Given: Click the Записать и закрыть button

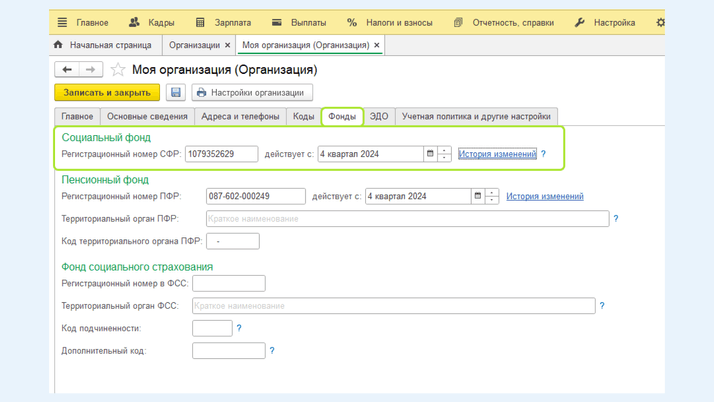Looking at the screenshot, I should [x=107, y=92].
